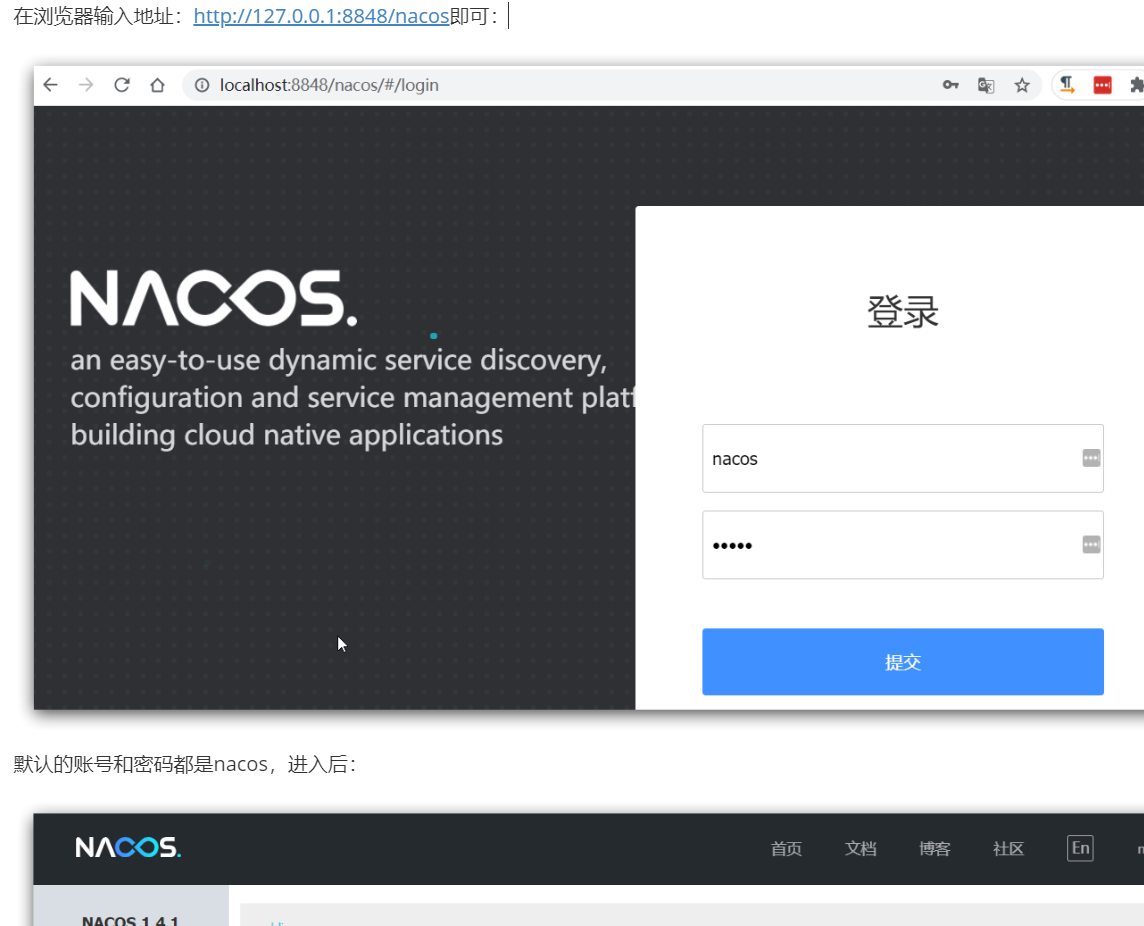Viewport: 1144px width, 926px height.
Task: Click the browser forward arrow
Action: 86,85
